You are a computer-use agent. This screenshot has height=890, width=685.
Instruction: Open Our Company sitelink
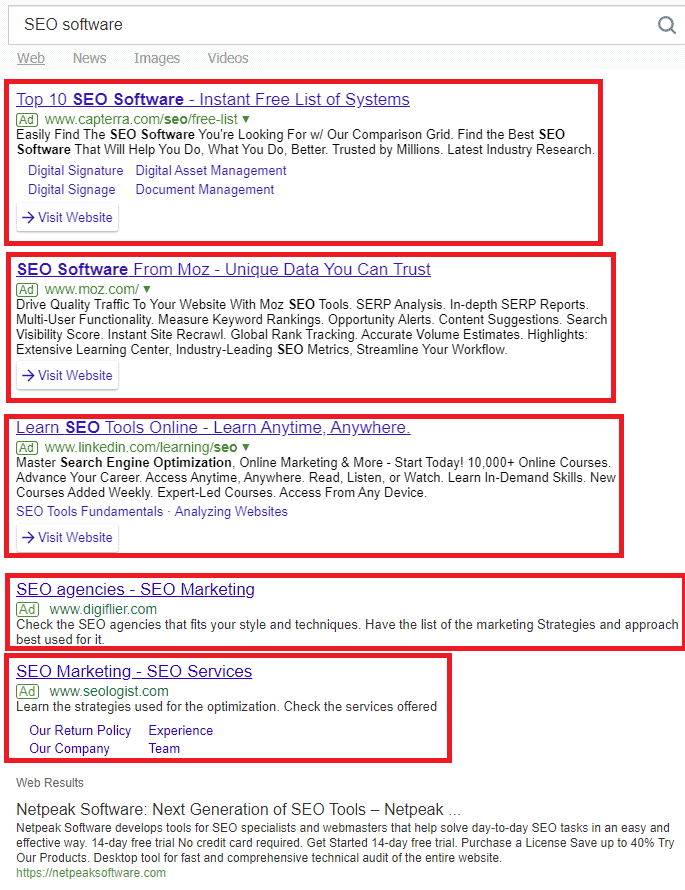tap(69, 749)
